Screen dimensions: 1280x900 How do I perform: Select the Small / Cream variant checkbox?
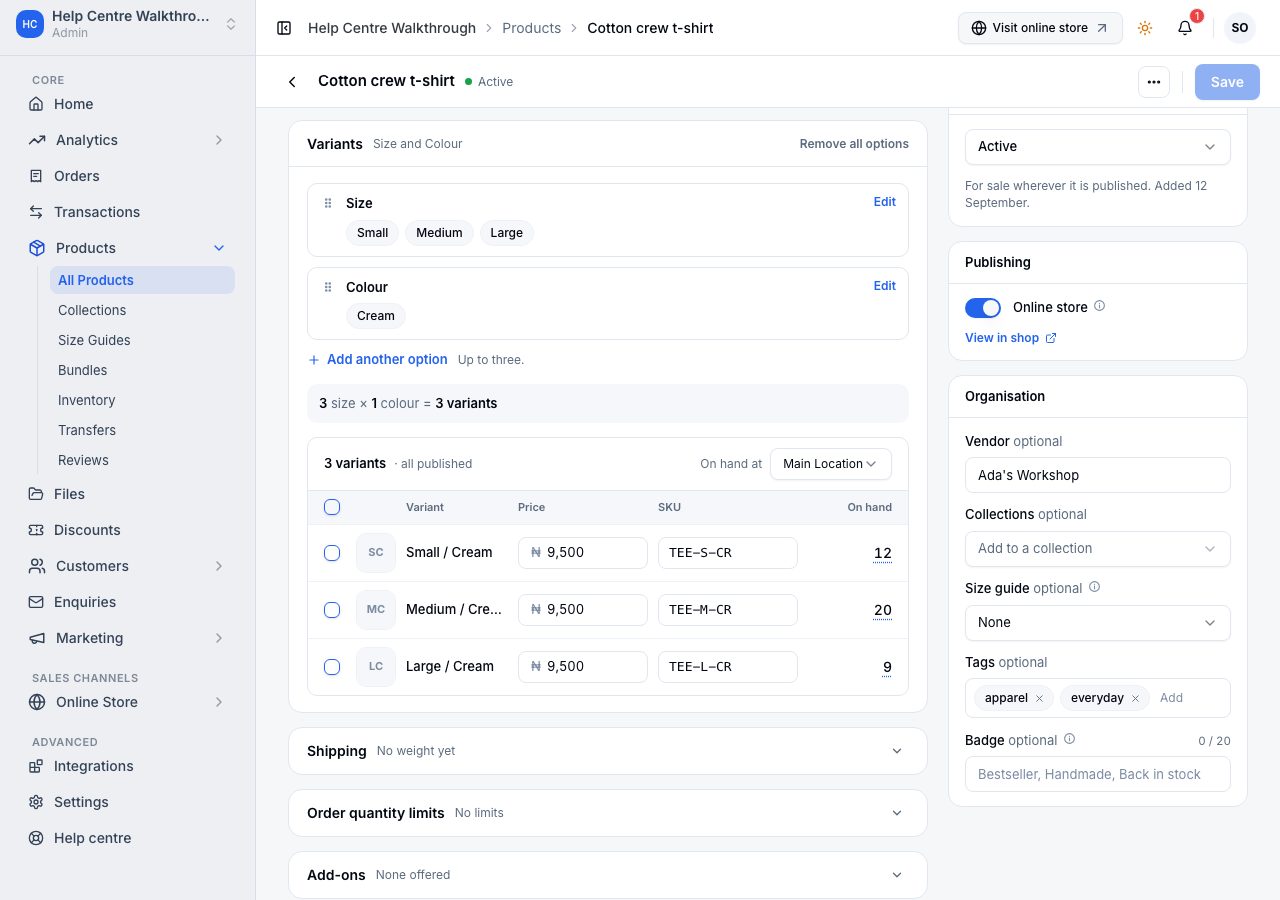point(332,553)
